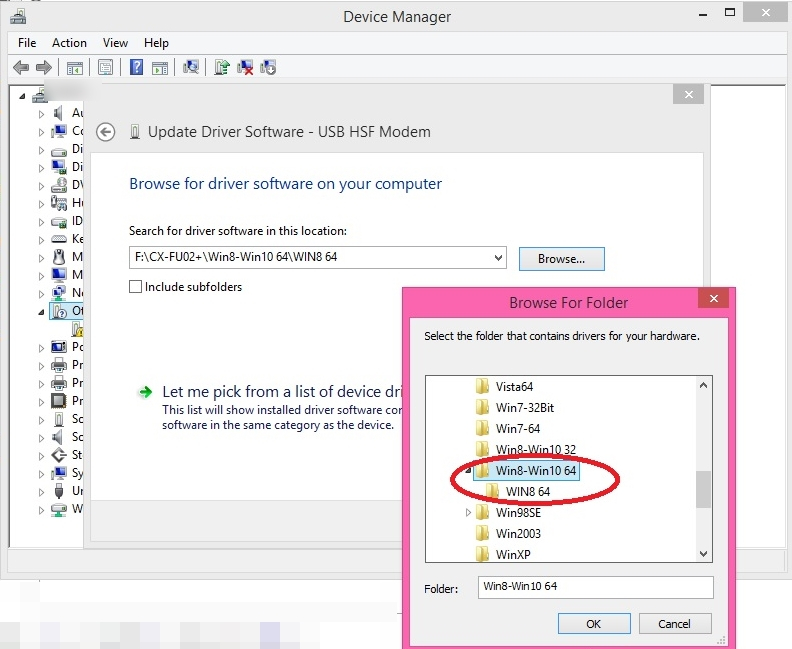Click the Folder name text field

coord(596,587)
